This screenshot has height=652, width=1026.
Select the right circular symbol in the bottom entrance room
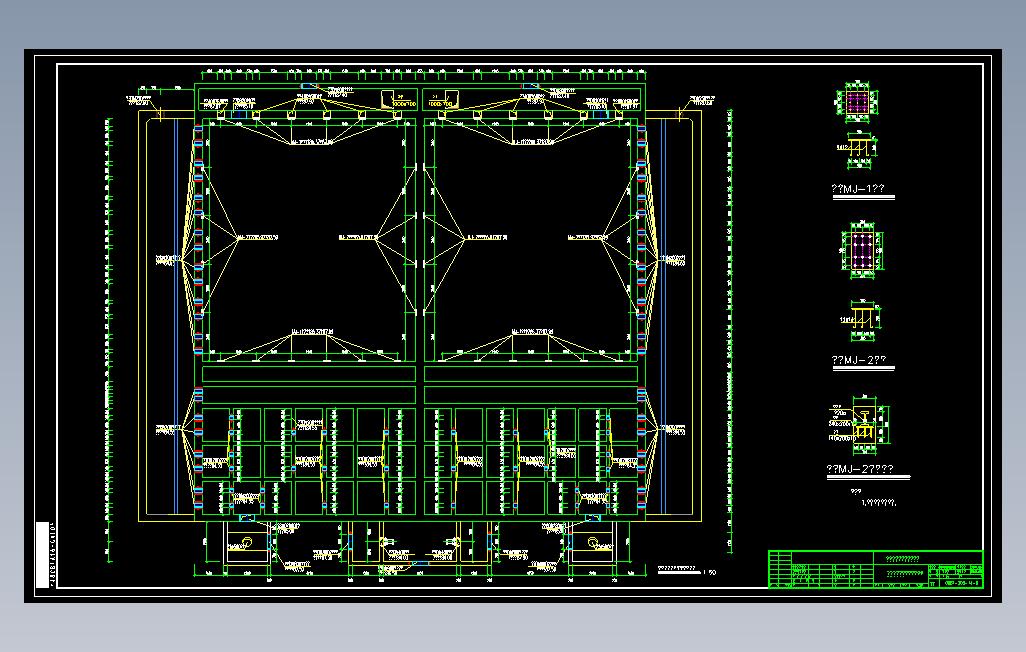click(x=592, y=542)
